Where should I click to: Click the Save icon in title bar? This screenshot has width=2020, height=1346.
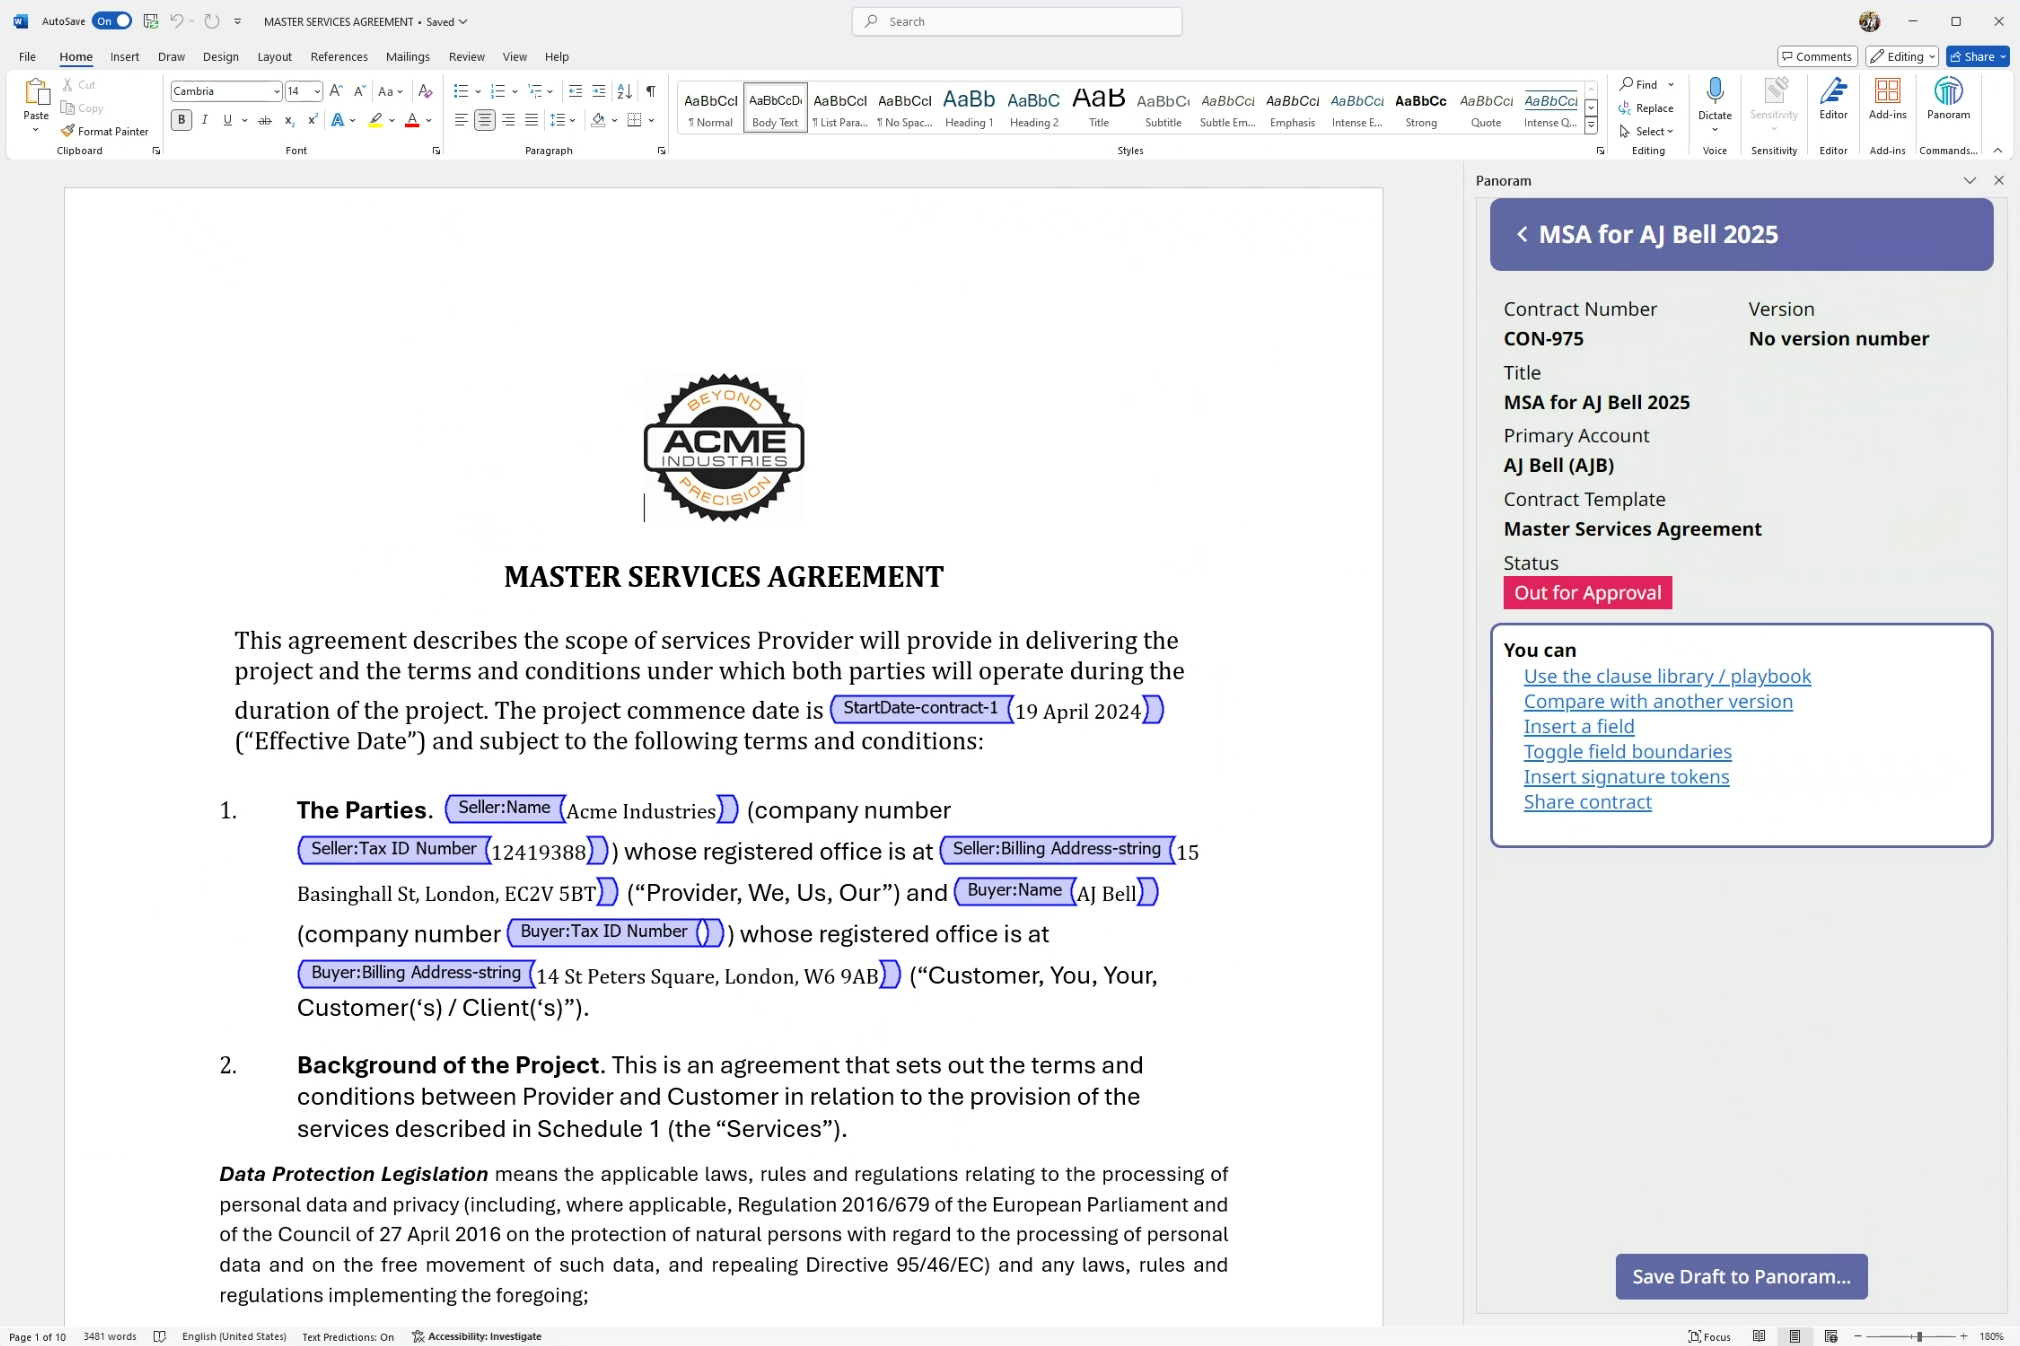click(x=150, y=21)
